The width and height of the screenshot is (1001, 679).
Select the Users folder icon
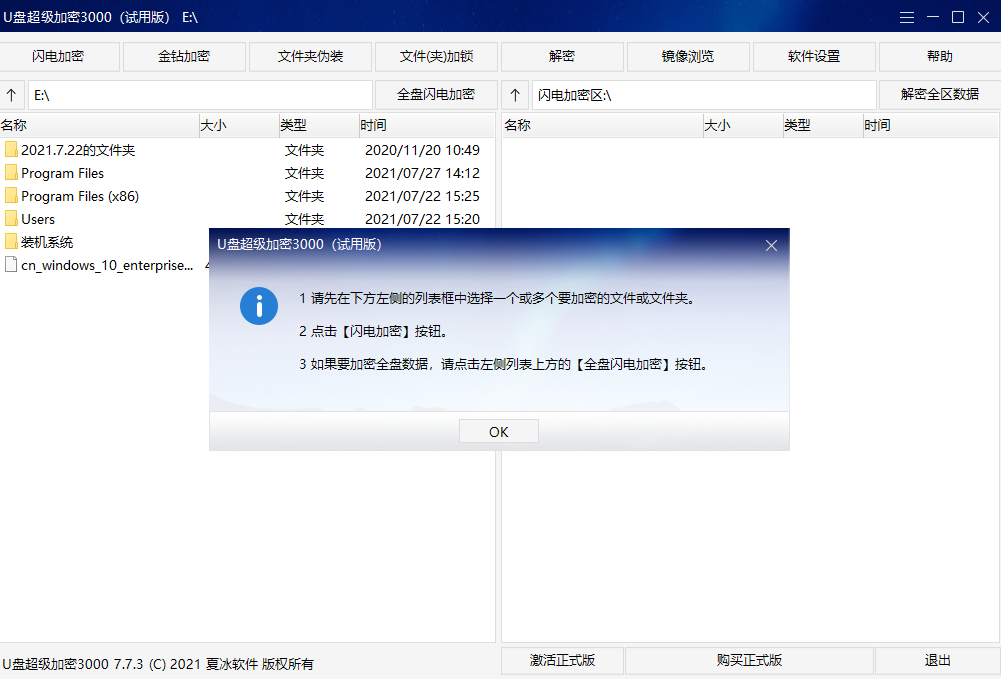11,218
